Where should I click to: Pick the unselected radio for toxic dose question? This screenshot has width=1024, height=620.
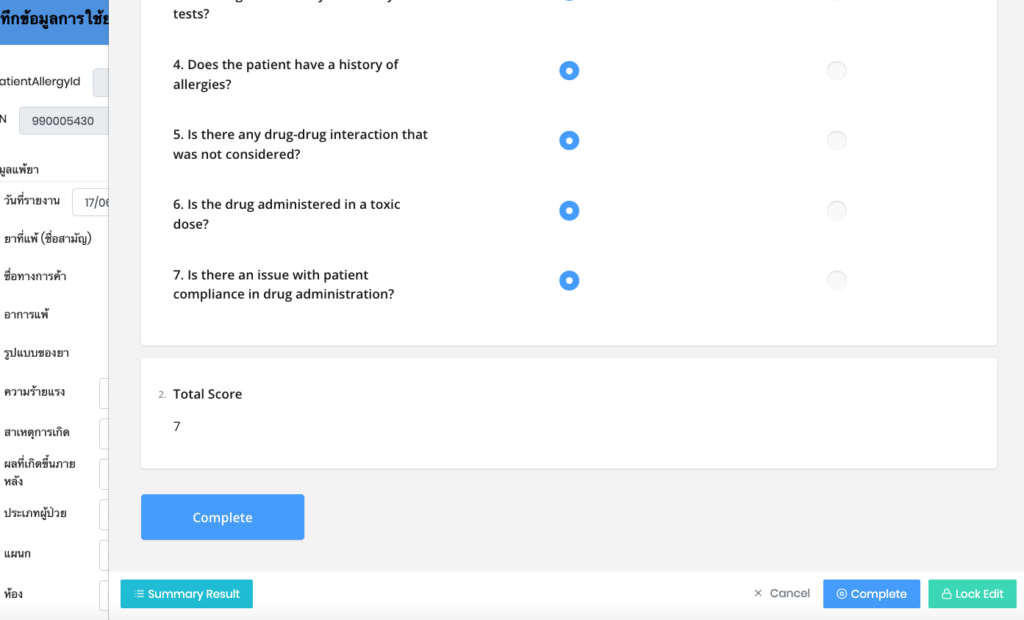click(x=837, y=210)
